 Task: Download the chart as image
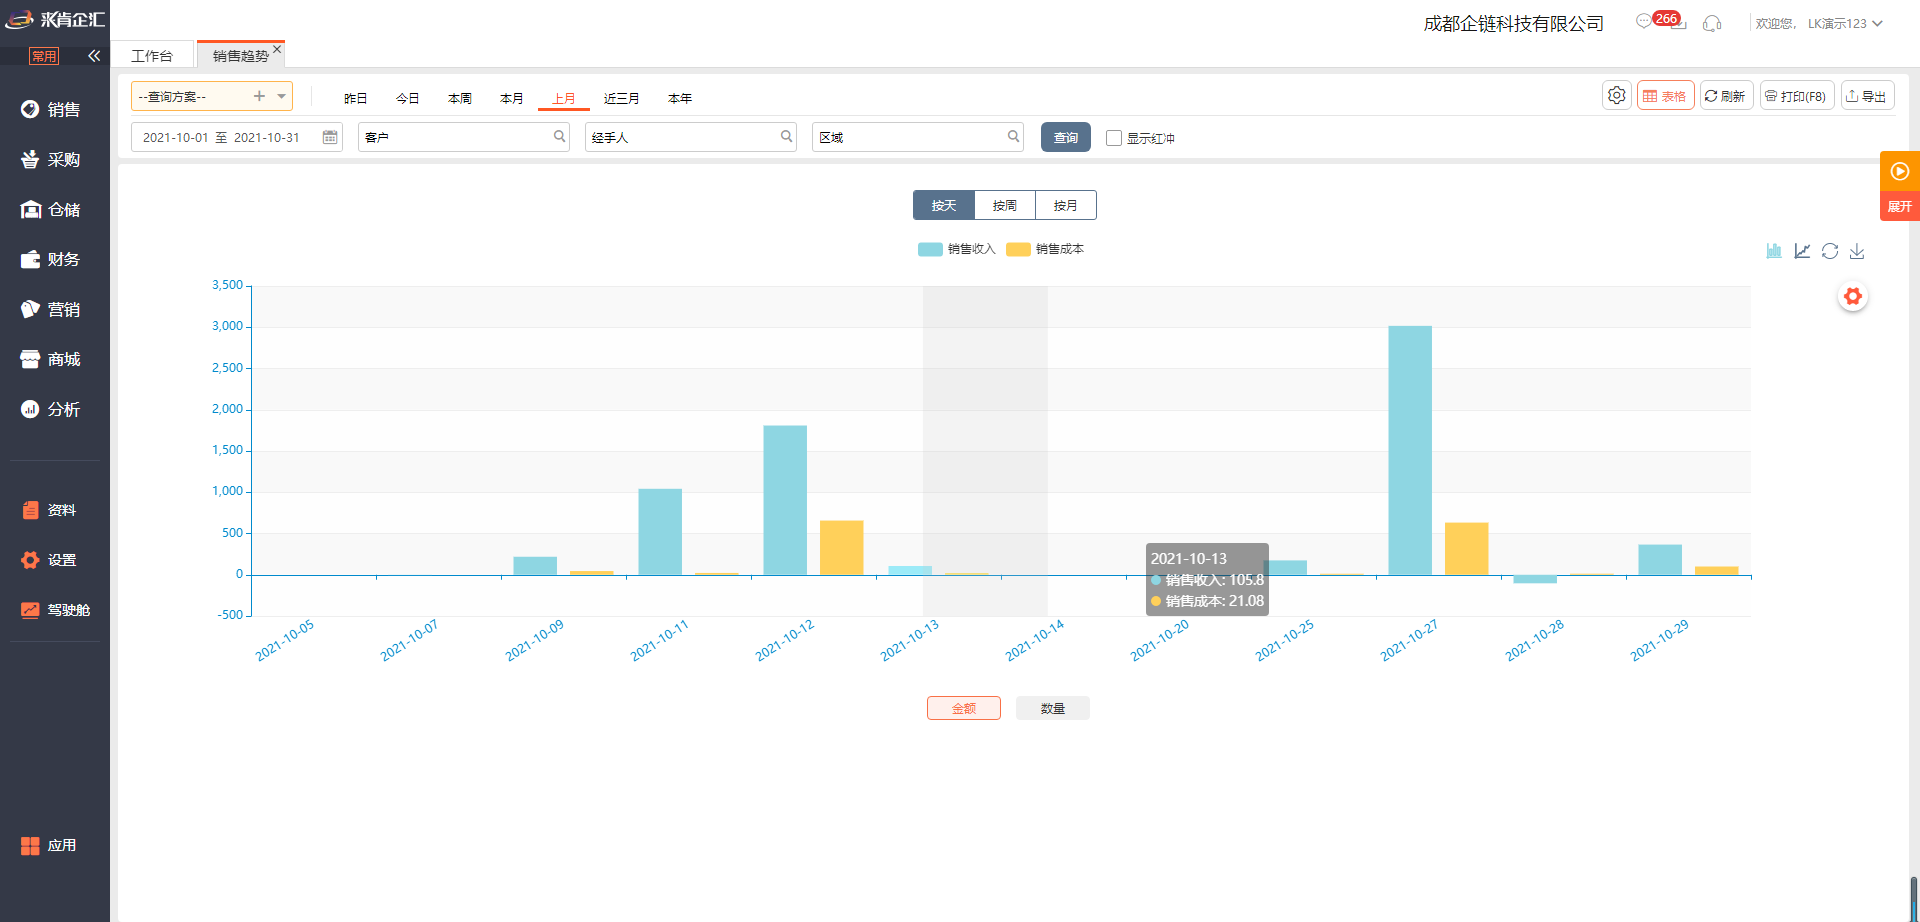pyautogui.click(x=1857, y=251)
